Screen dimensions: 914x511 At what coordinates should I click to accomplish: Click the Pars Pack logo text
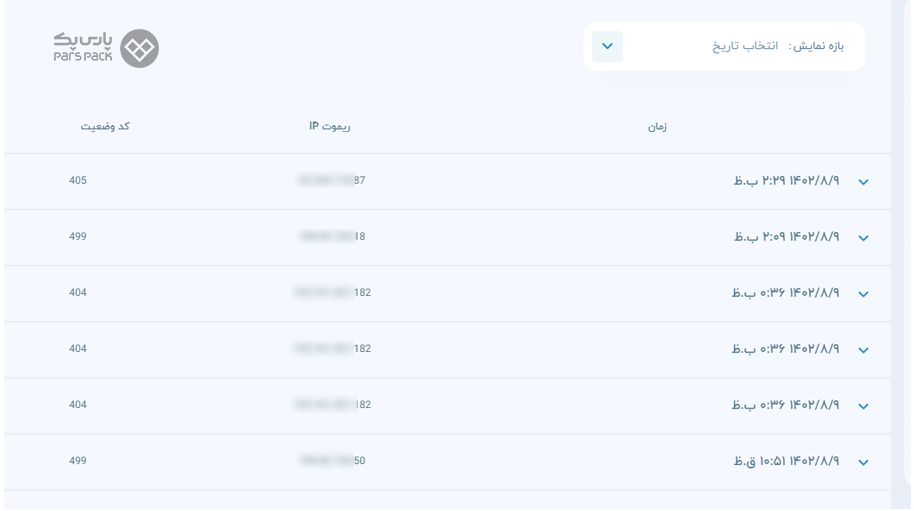pyautogui.click(x=83, y=47)
